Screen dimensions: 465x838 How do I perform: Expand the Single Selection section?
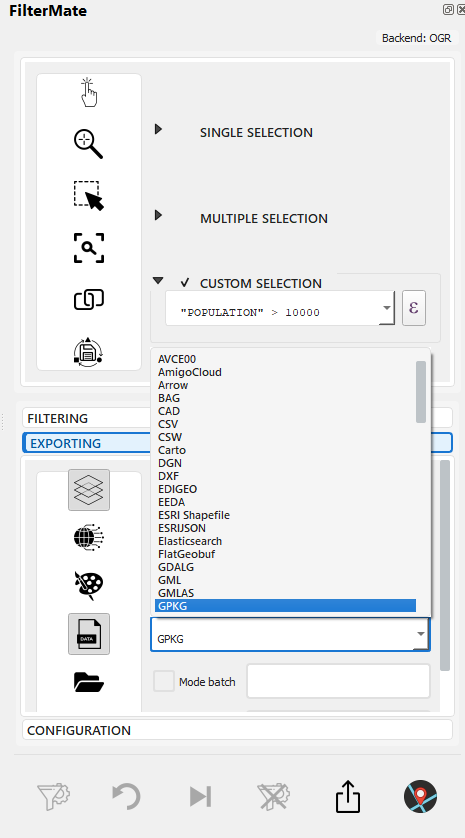[x=158, y=129]
